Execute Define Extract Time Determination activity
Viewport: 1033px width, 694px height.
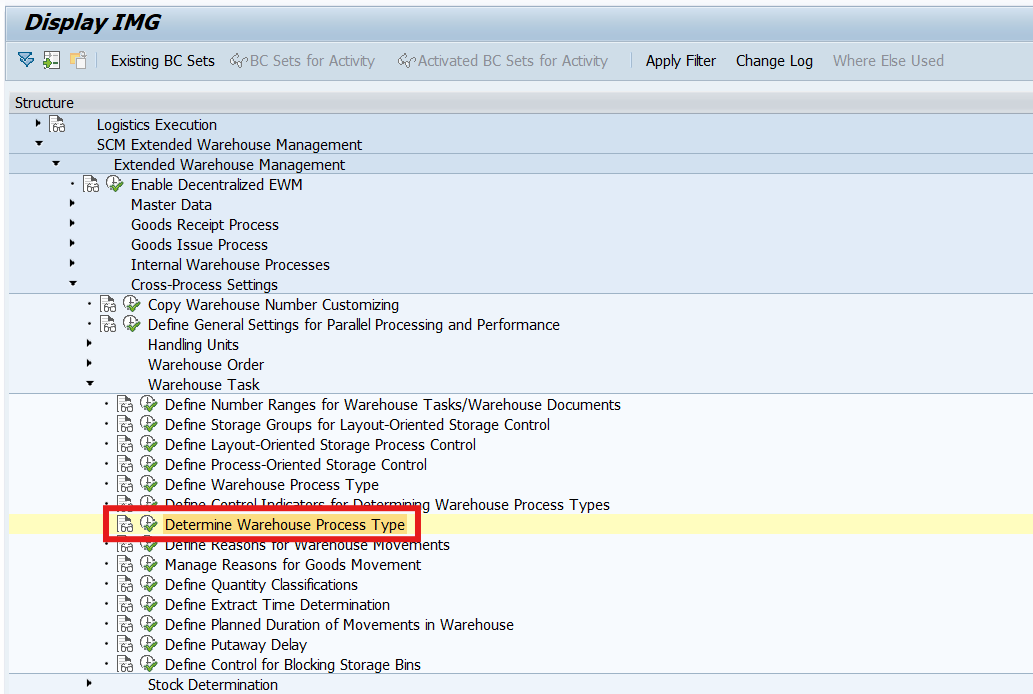pyautogui.click(x=149, y=604)
